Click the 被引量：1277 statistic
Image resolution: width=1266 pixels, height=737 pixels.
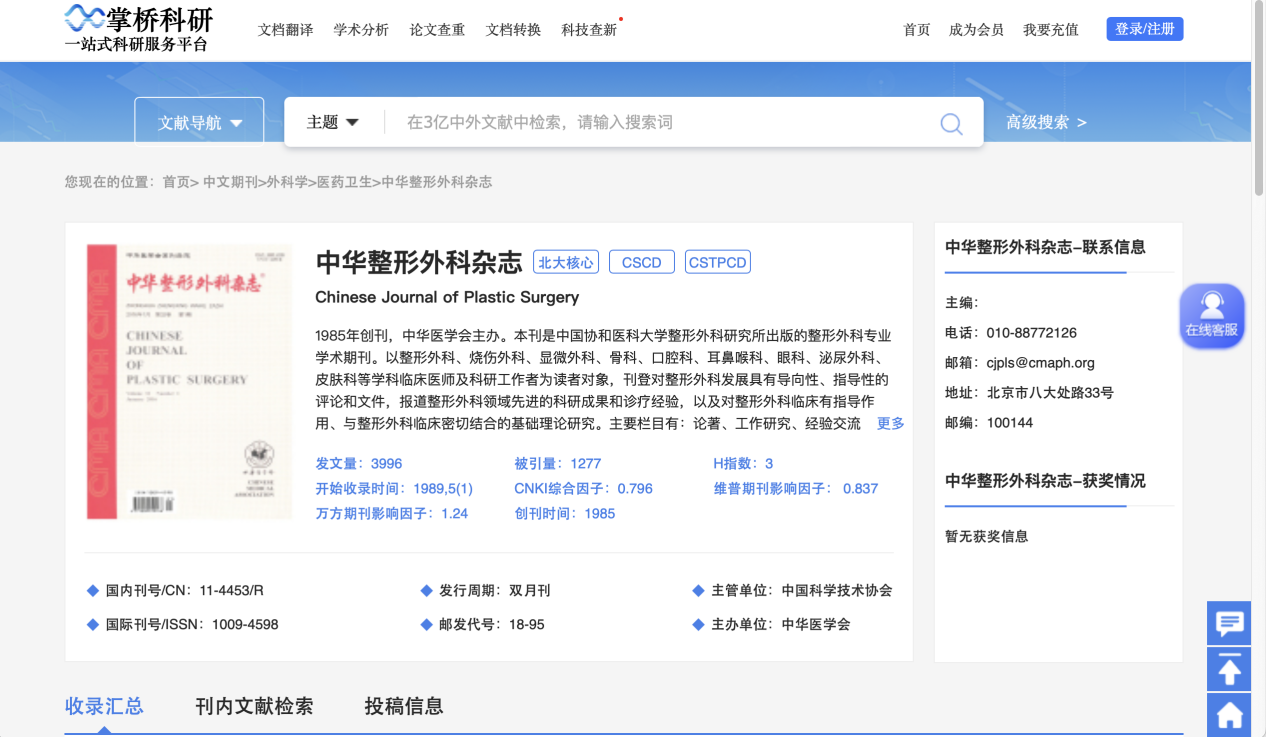click(558, 464)
